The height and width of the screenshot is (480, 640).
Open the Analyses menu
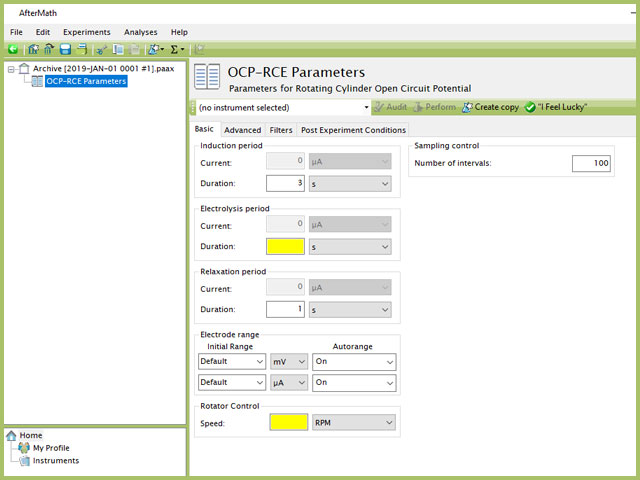[140, 32]
